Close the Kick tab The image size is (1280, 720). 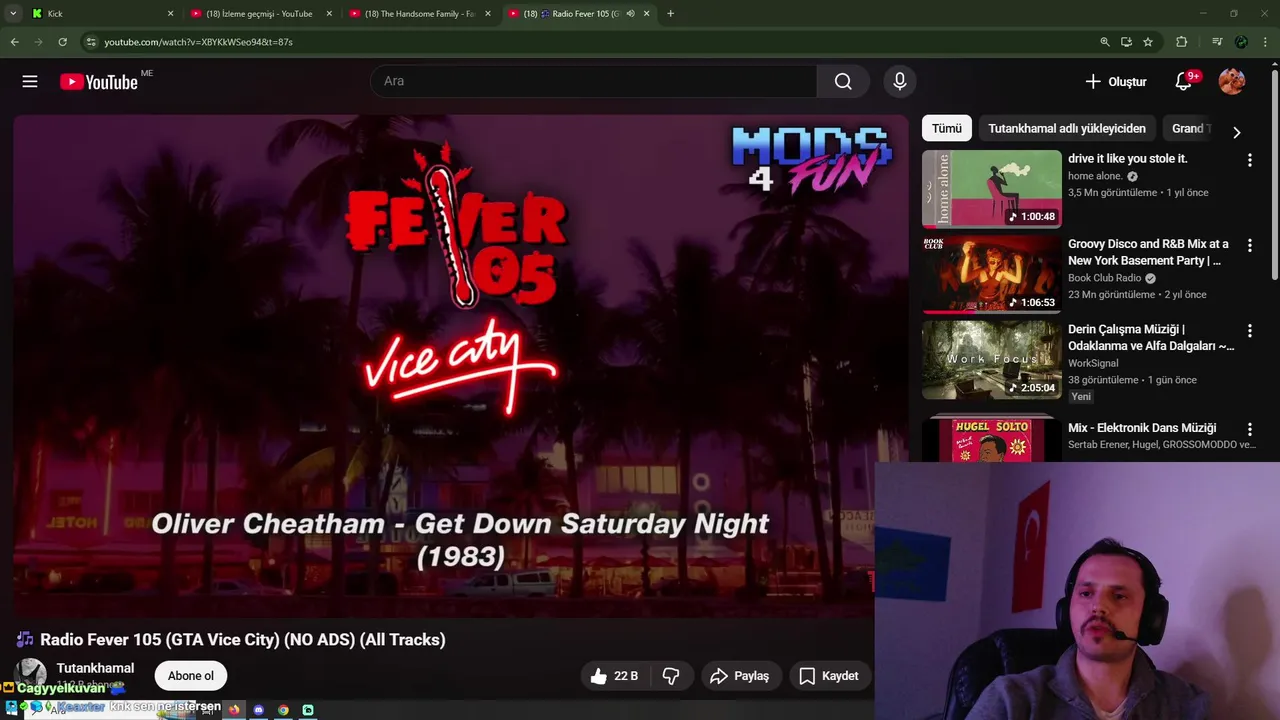point(170,14)
